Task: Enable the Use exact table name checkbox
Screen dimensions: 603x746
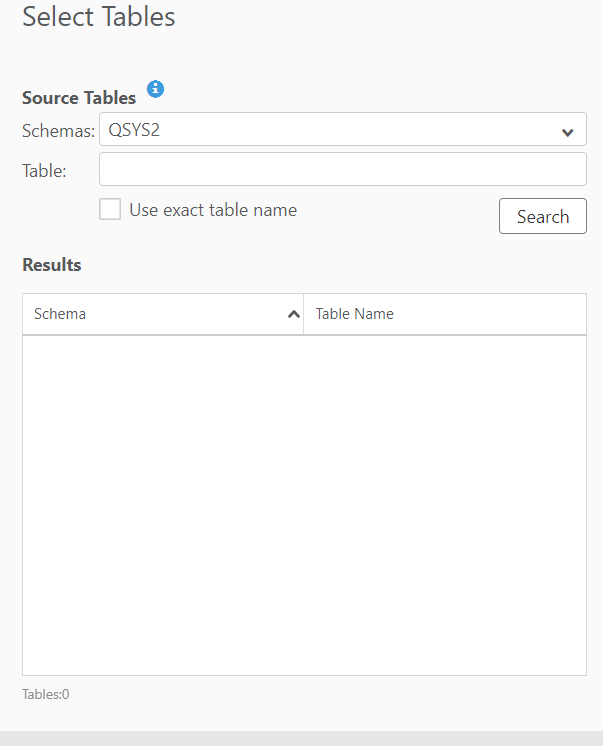Action: tap(110, 210)
